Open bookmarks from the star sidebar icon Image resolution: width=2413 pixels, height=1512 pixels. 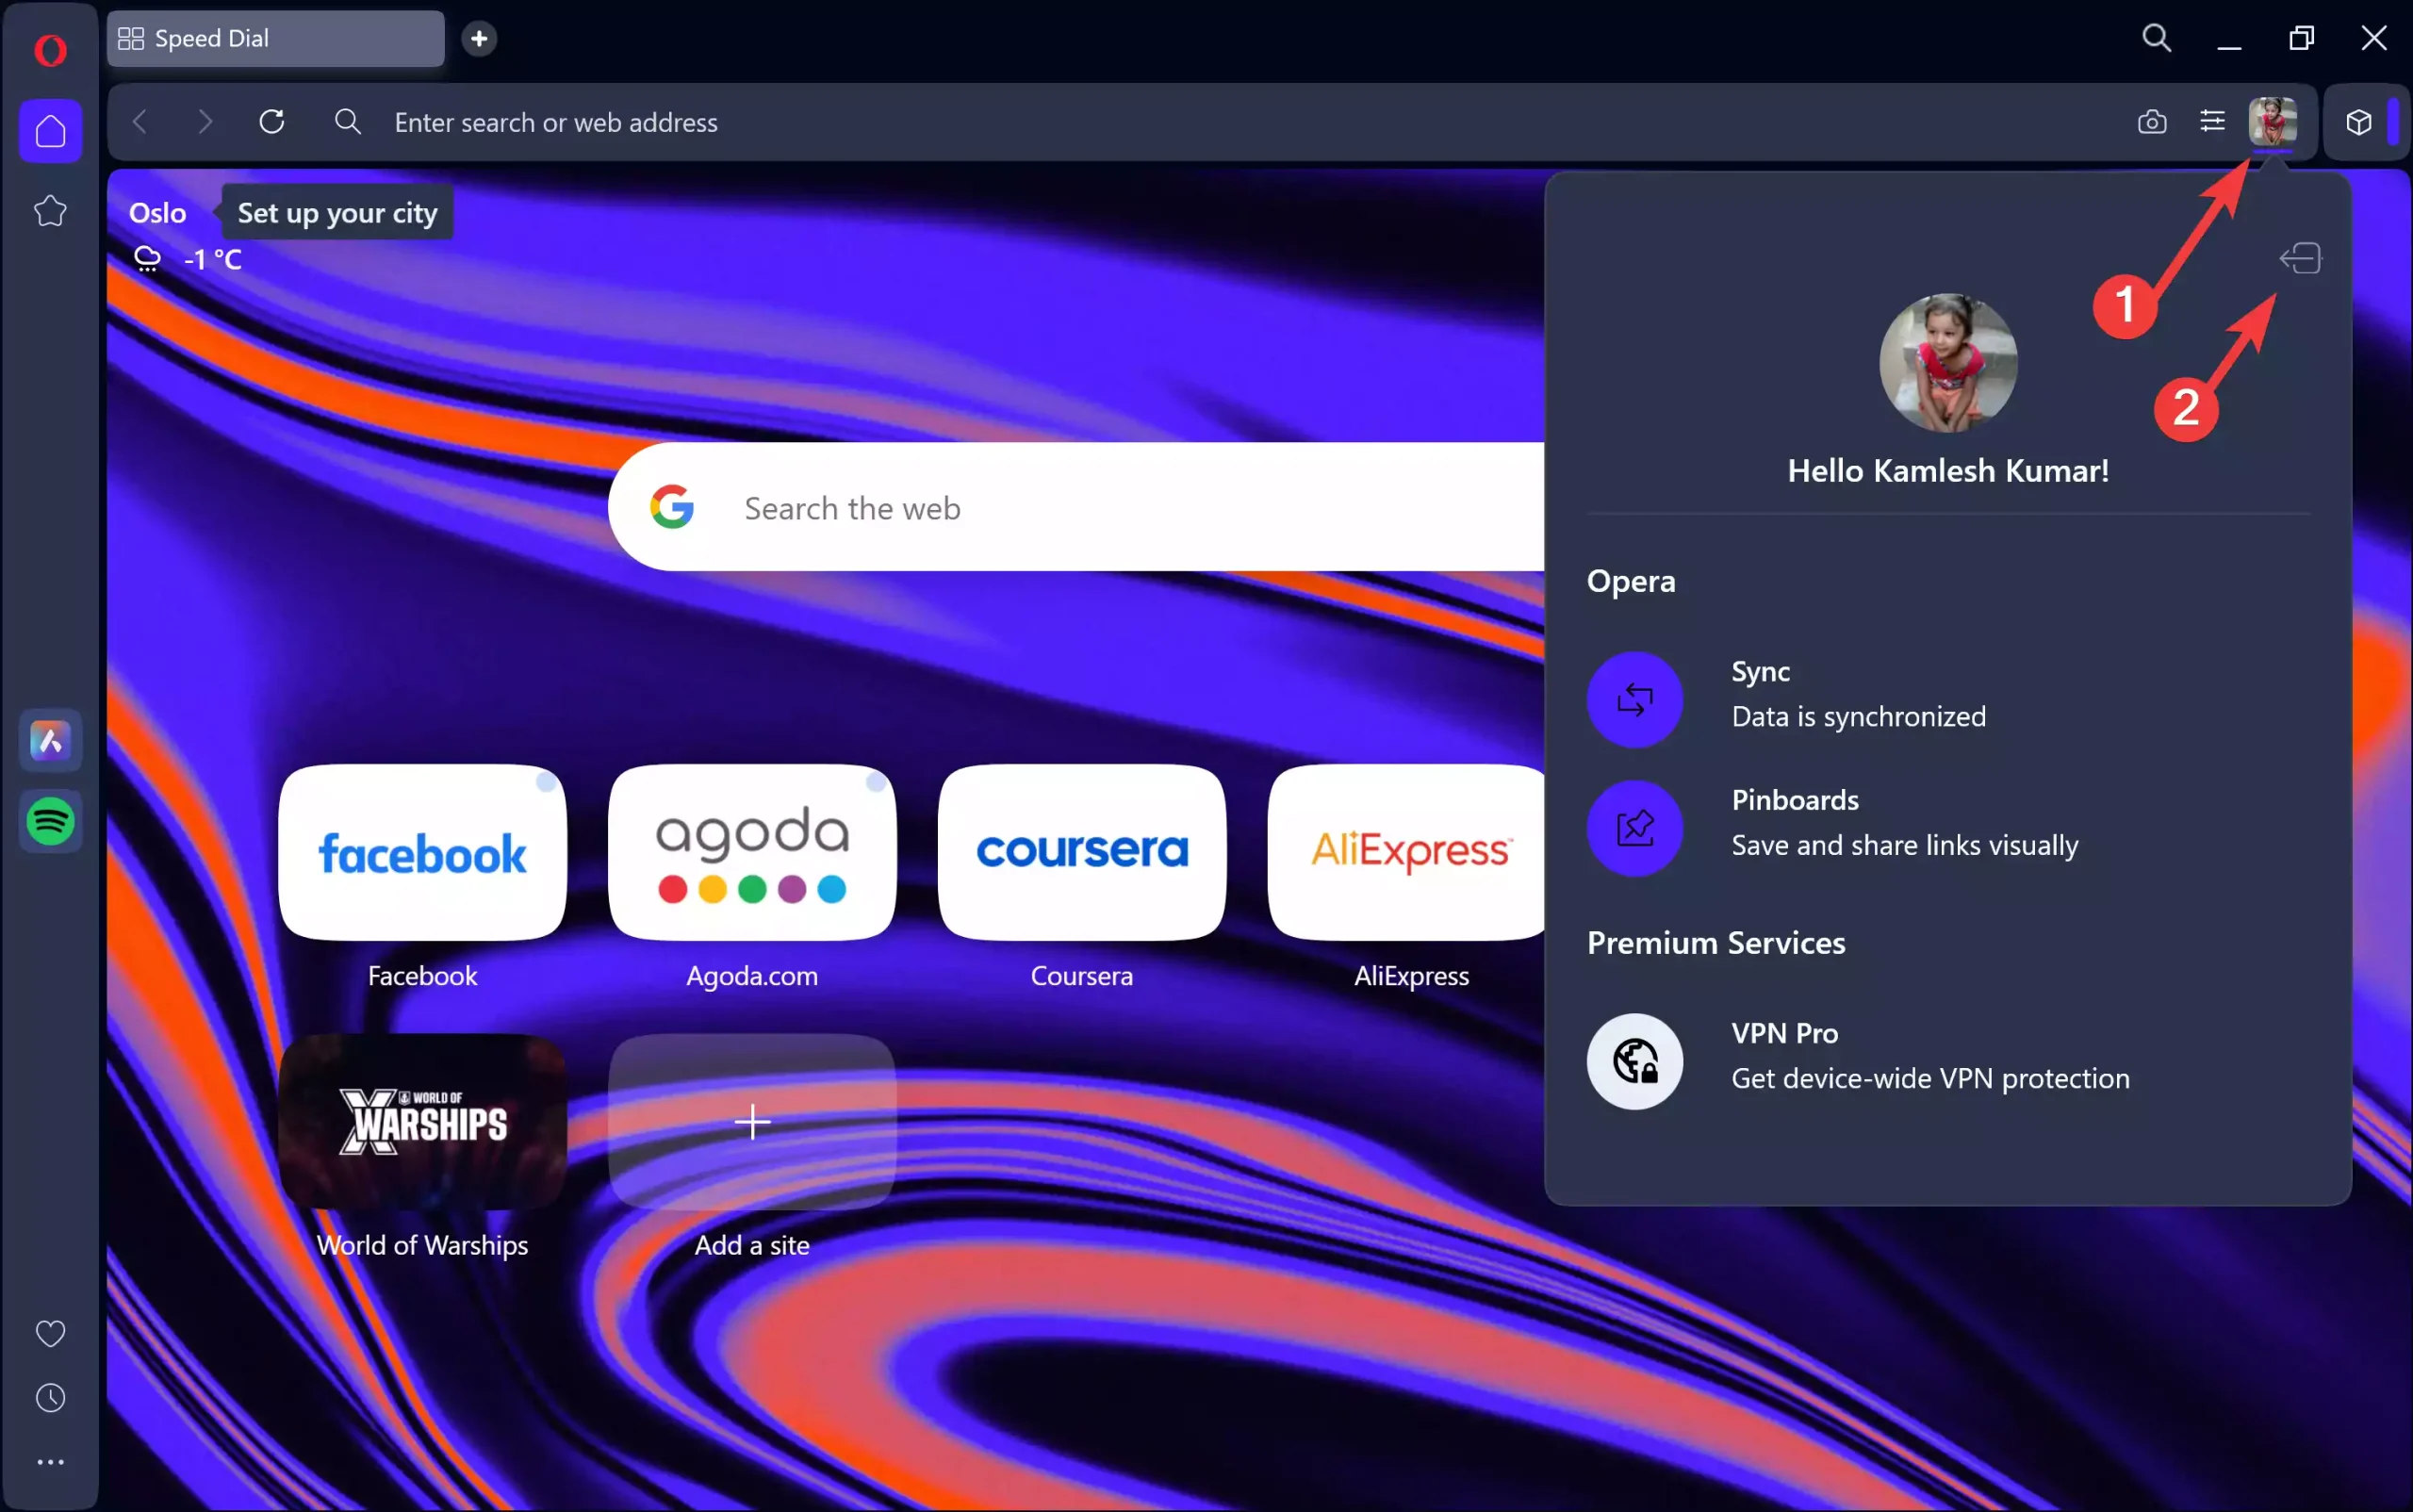tap(50, 210)
